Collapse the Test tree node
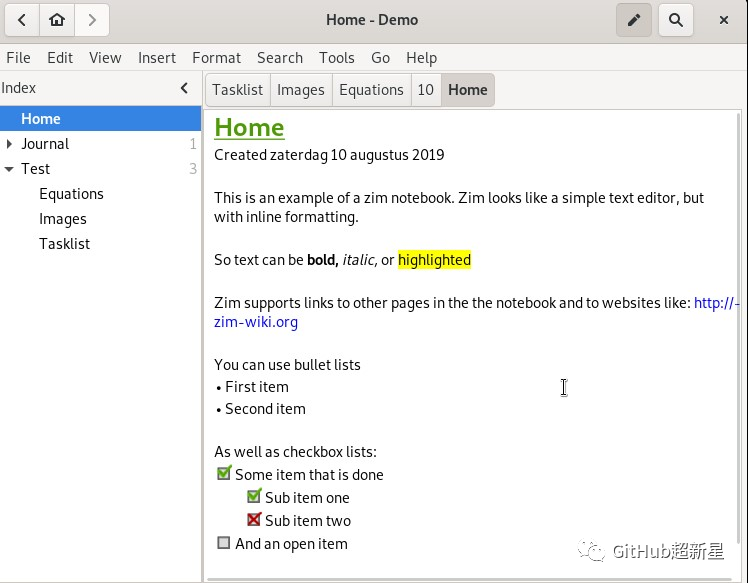This screenshot has width=748, height=583. tap(9, 169)
